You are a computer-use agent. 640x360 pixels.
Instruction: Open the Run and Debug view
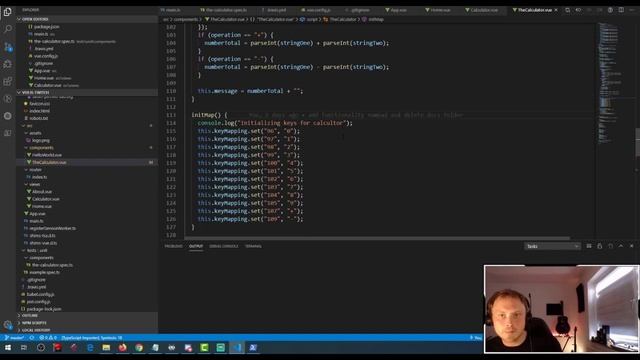(7, 64)
